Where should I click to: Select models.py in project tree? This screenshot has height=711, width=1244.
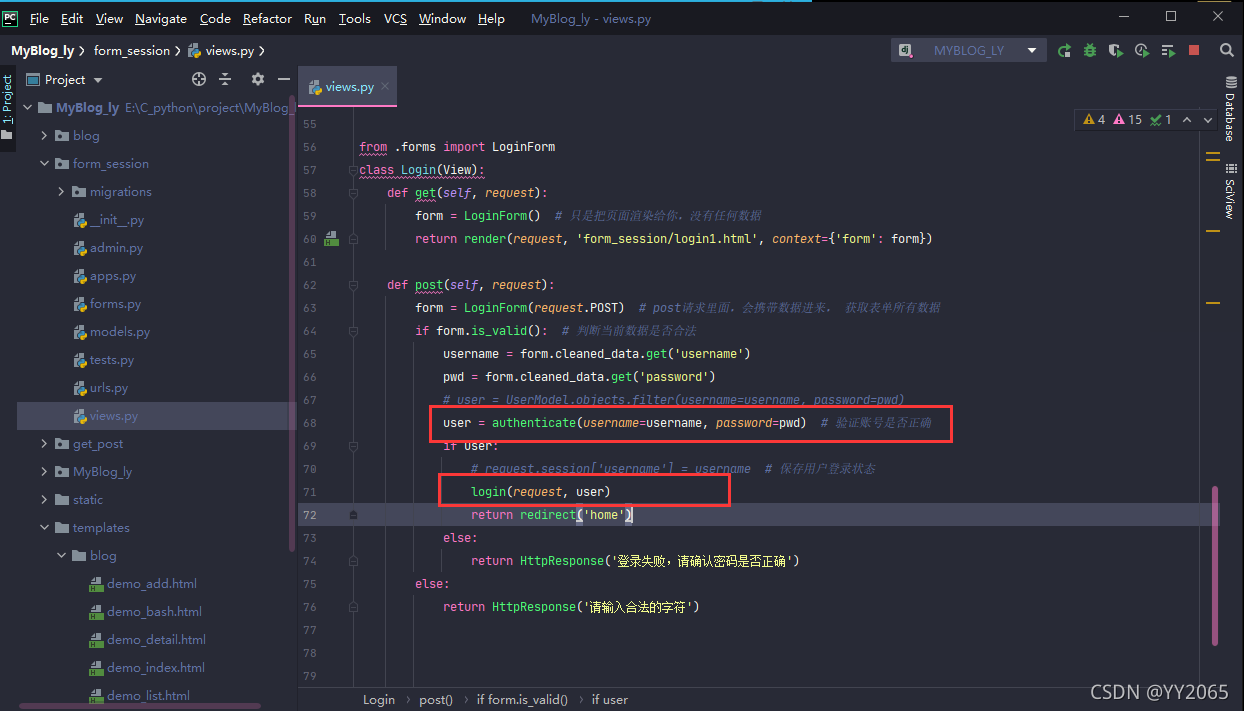119,331
